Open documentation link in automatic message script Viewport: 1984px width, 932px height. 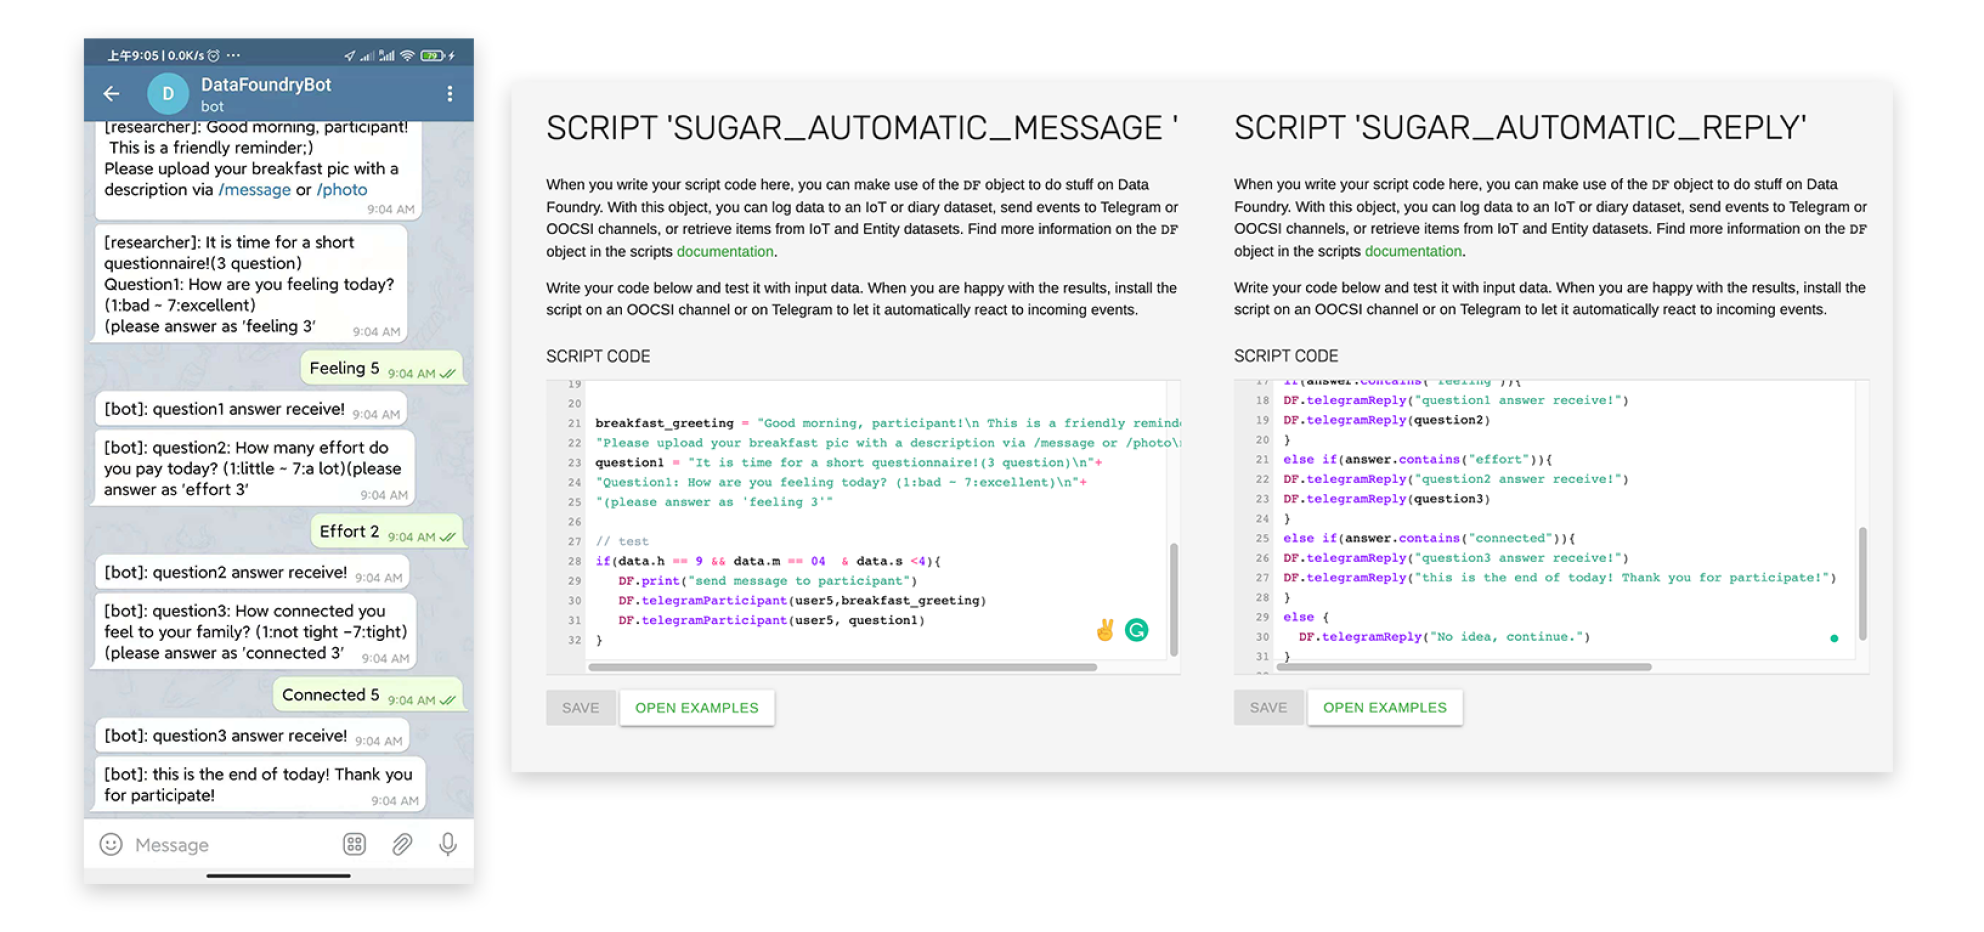coord(724,252)
